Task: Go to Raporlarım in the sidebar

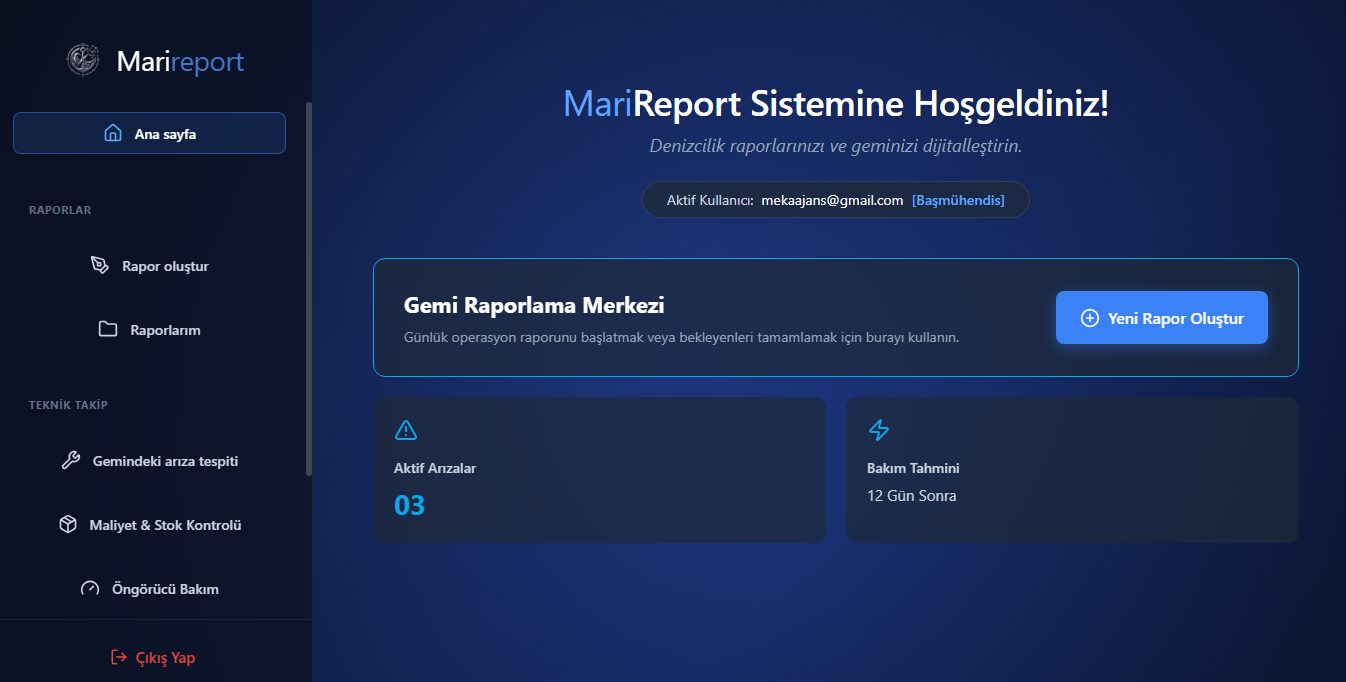Action: coord(149,329)
